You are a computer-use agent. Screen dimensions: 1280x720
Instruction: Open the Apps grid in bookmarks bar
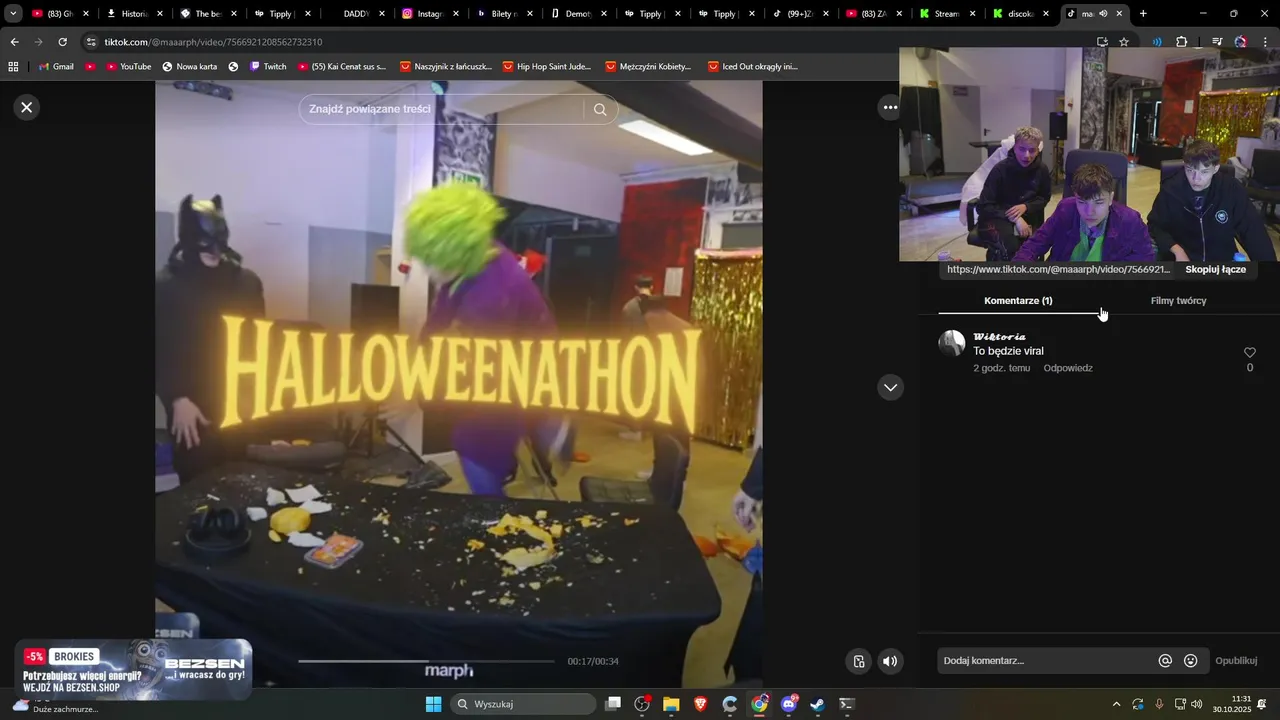[x=13, y=67]
